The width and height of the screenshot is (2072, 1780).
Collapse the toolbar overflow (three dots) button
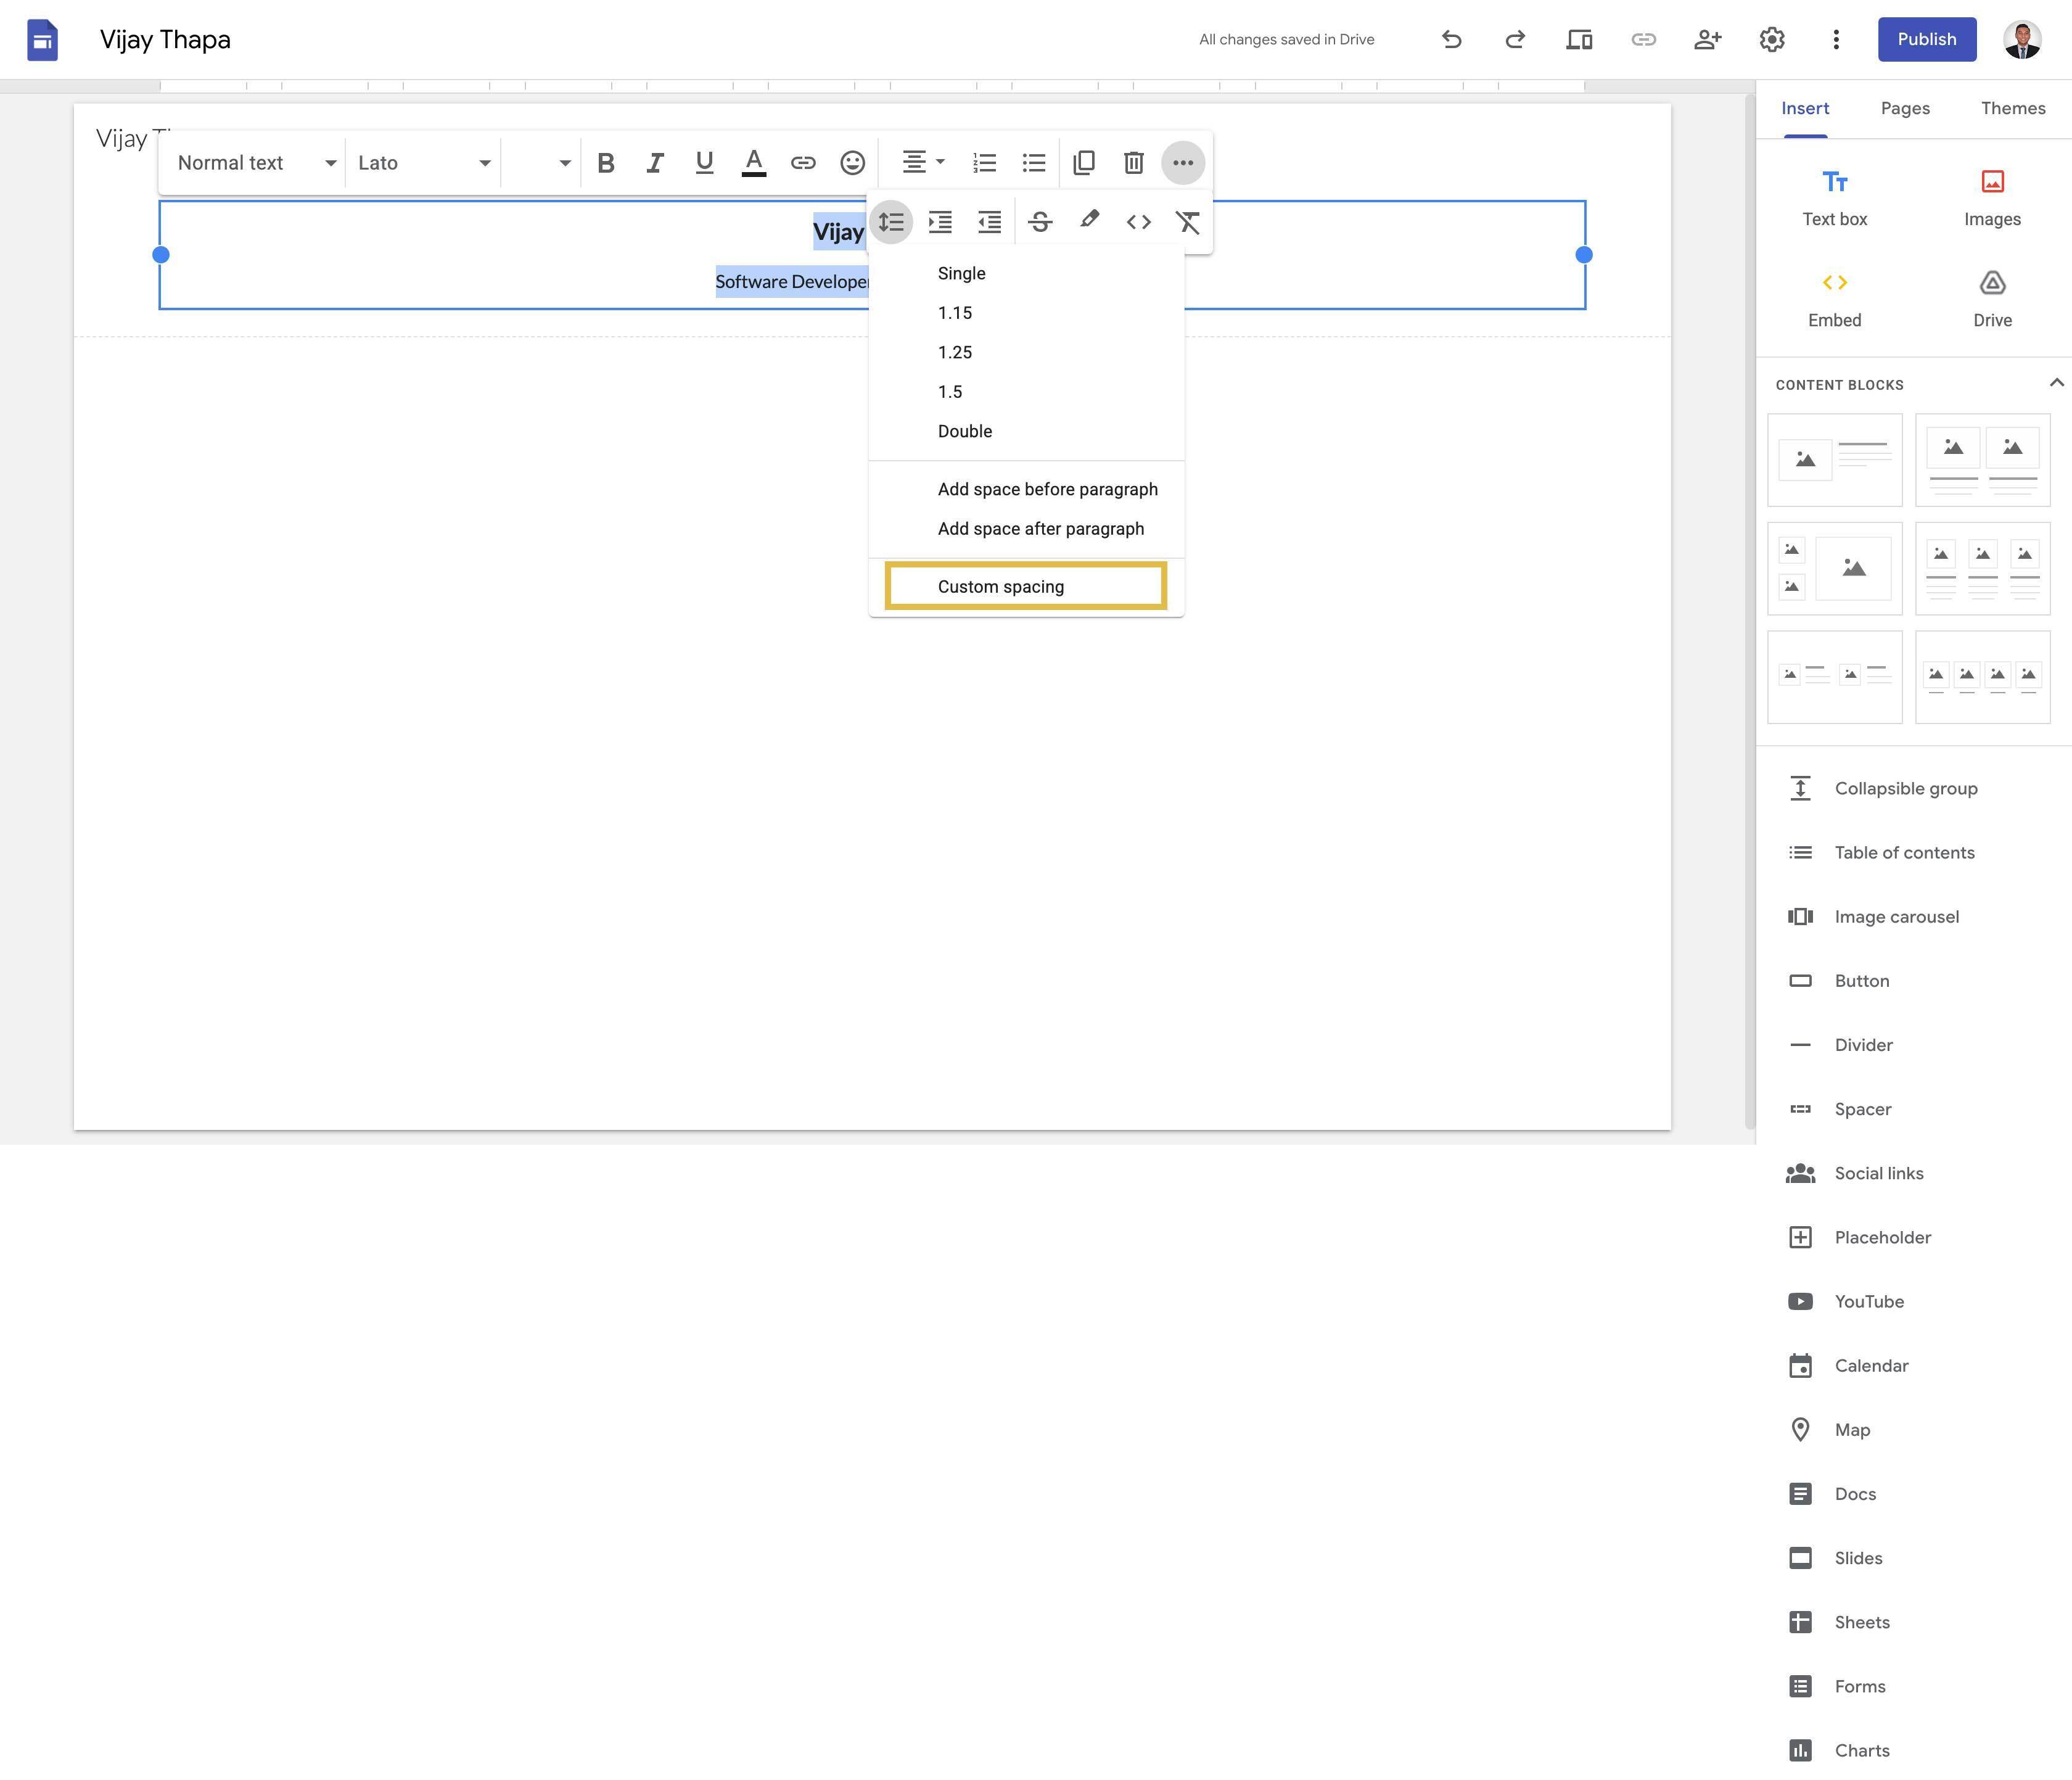[1183, 163]
